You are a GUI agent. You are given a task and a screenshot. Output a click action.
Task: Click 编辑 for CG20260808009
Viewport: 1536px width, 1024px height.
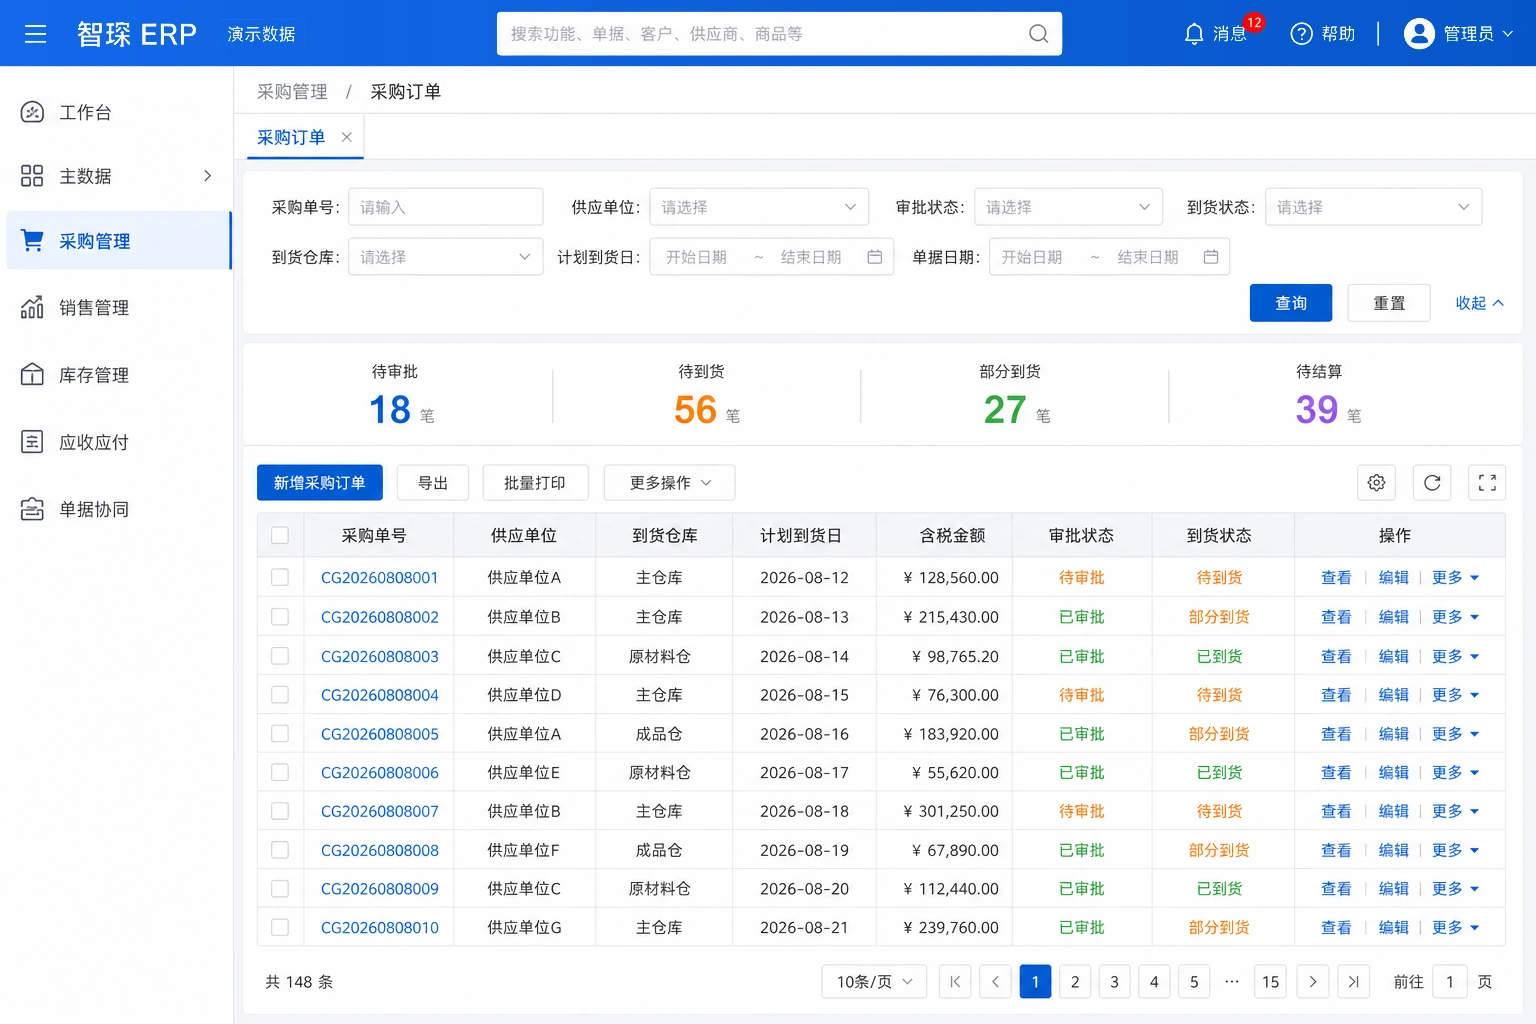(1393, 889)
